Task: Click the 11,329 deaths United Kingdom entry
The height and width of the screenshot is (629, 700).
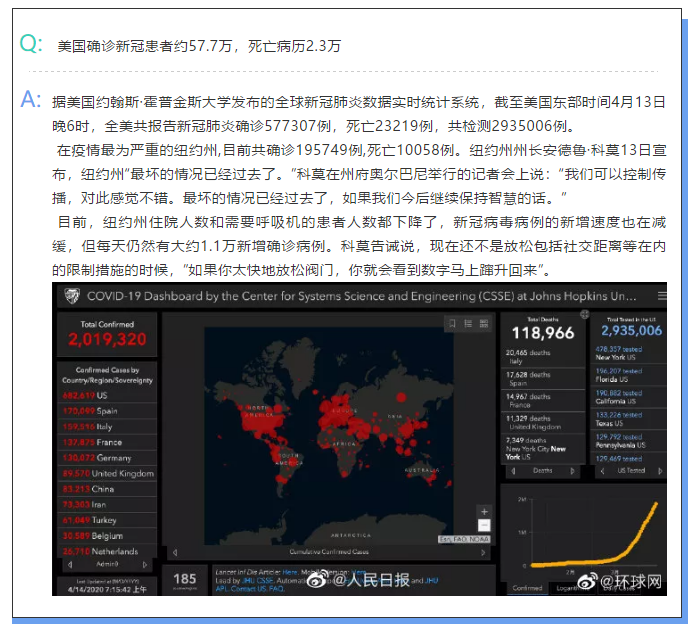Action: point(543,422)
